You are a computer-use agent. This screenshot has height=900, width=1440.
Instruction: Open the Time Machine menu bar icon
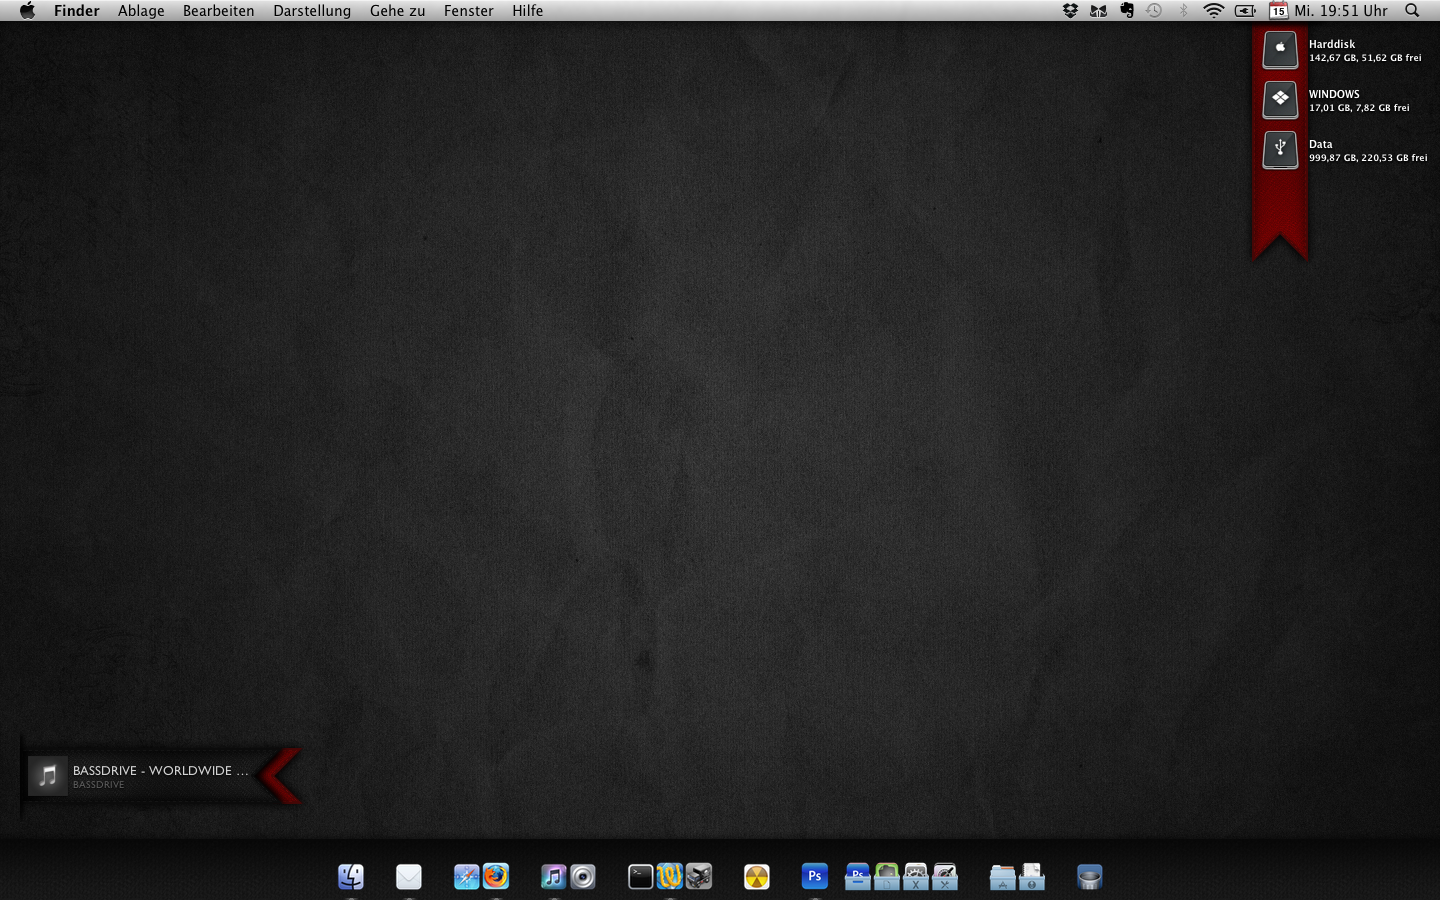pyautogui.click(x=1154, y=10)
